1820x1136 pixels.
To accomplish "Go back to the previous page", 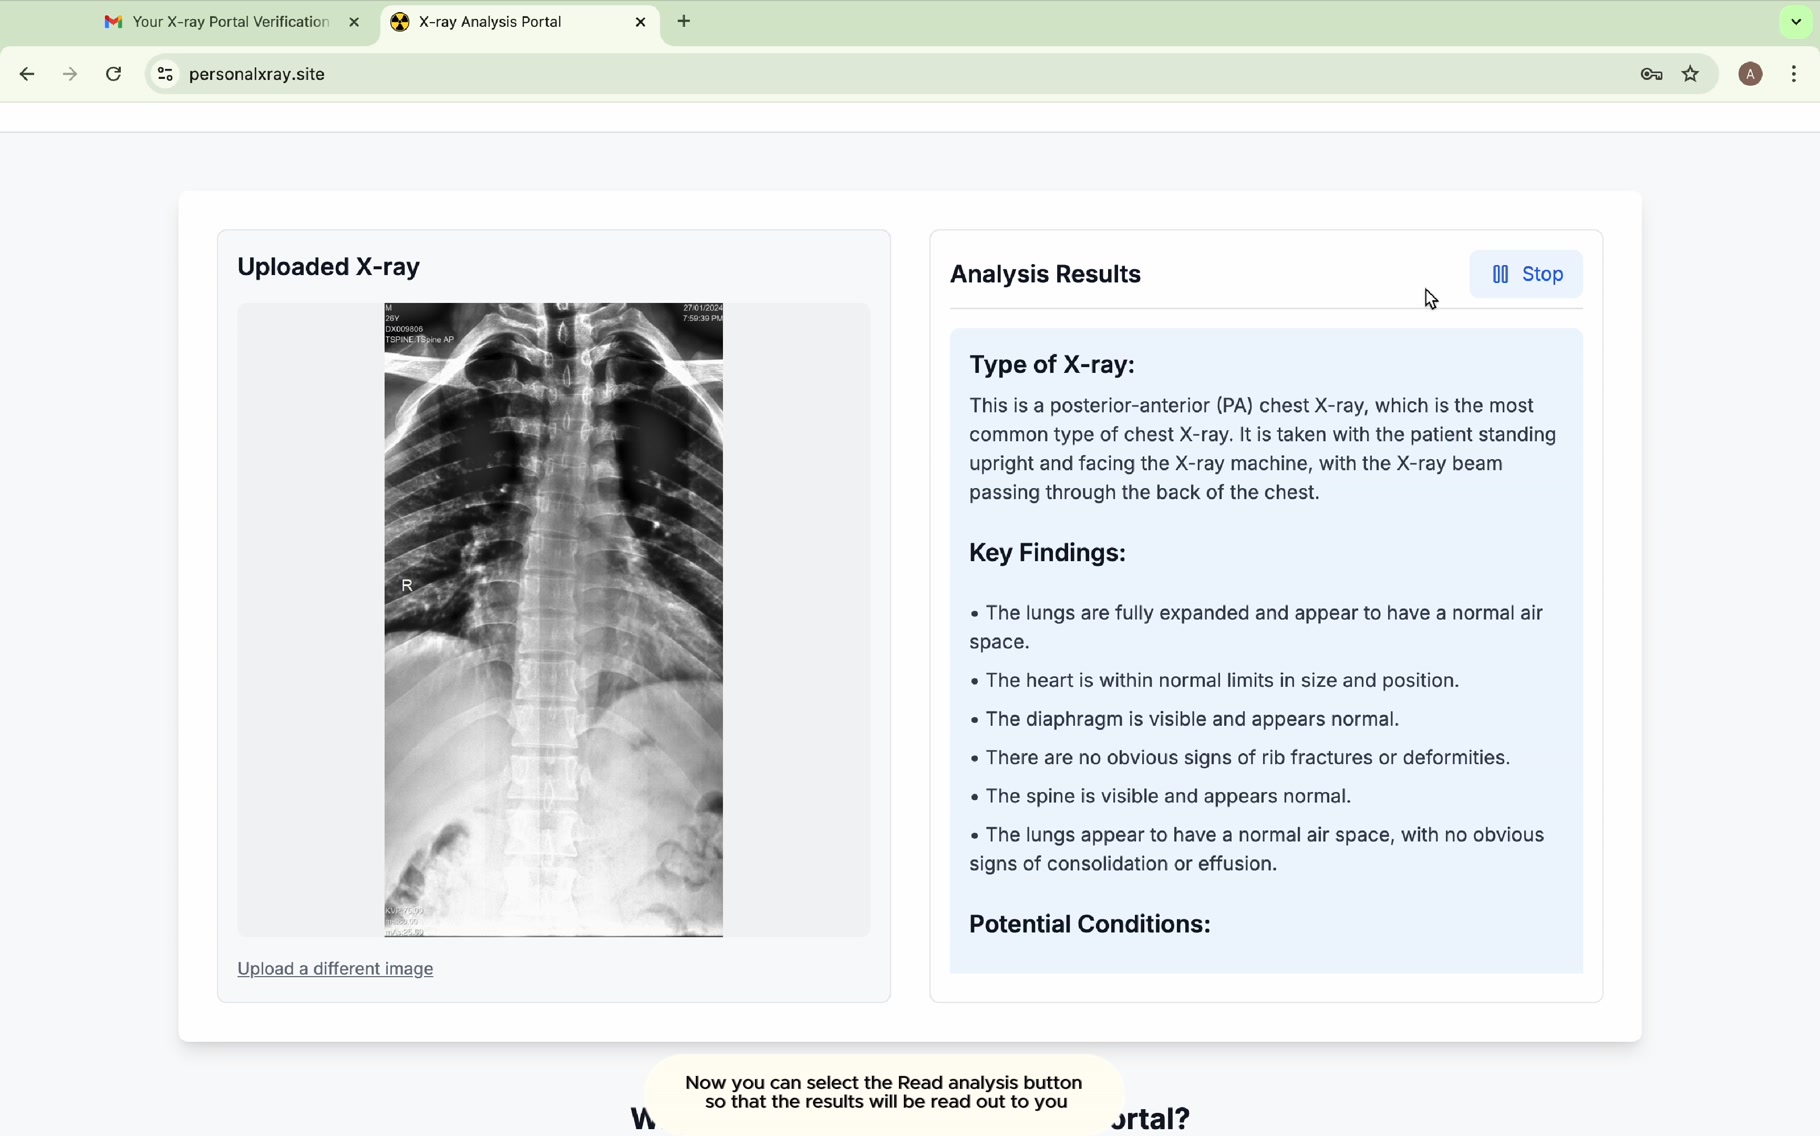I will pyautogui.click(x=27, y=74).
